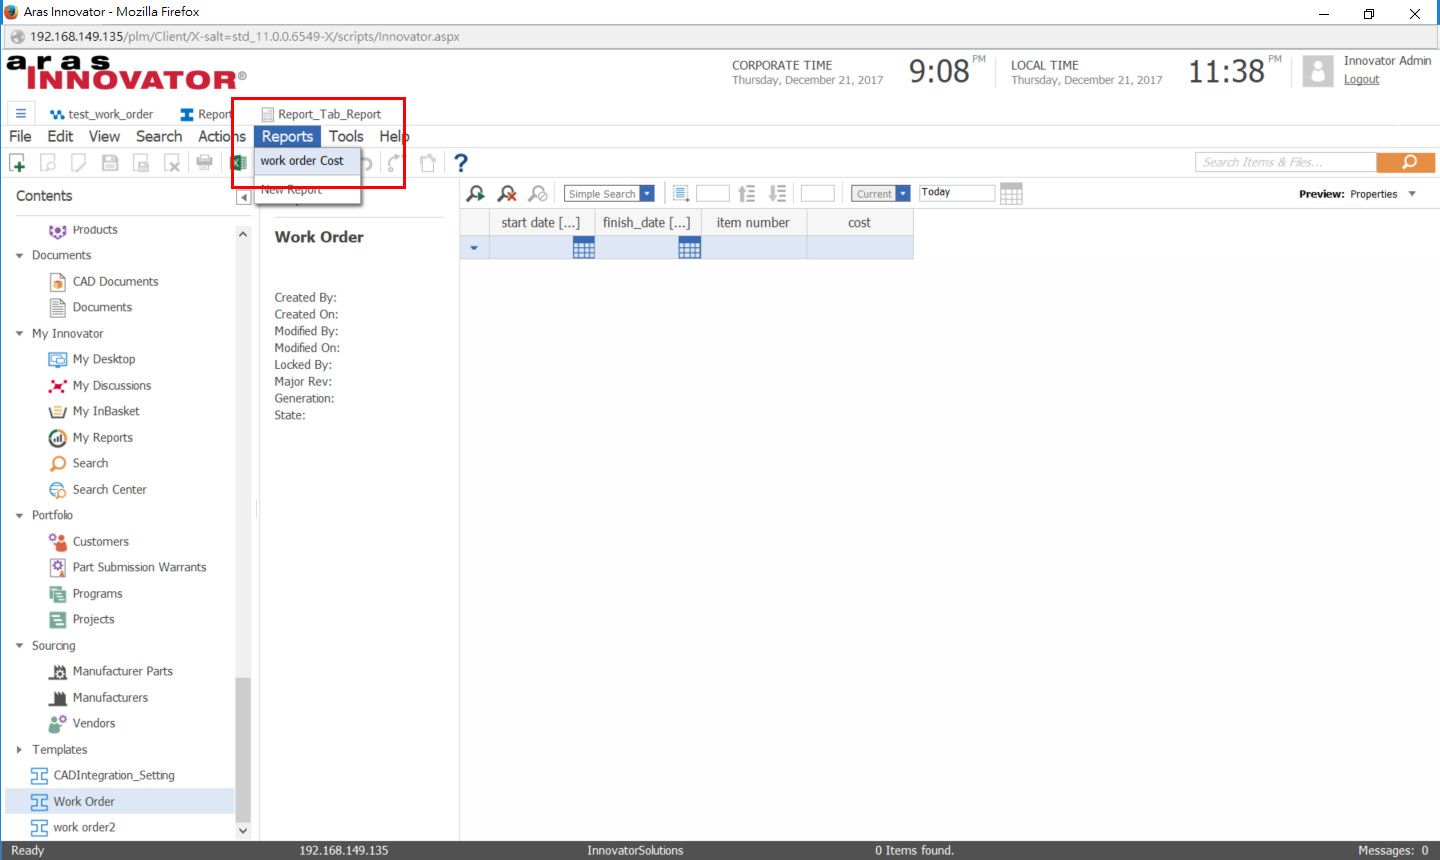The height and width of the screenshot is (860, 1440).
Task: Open the Search menu
Action: pyautogui.click(x=159, y=137)
